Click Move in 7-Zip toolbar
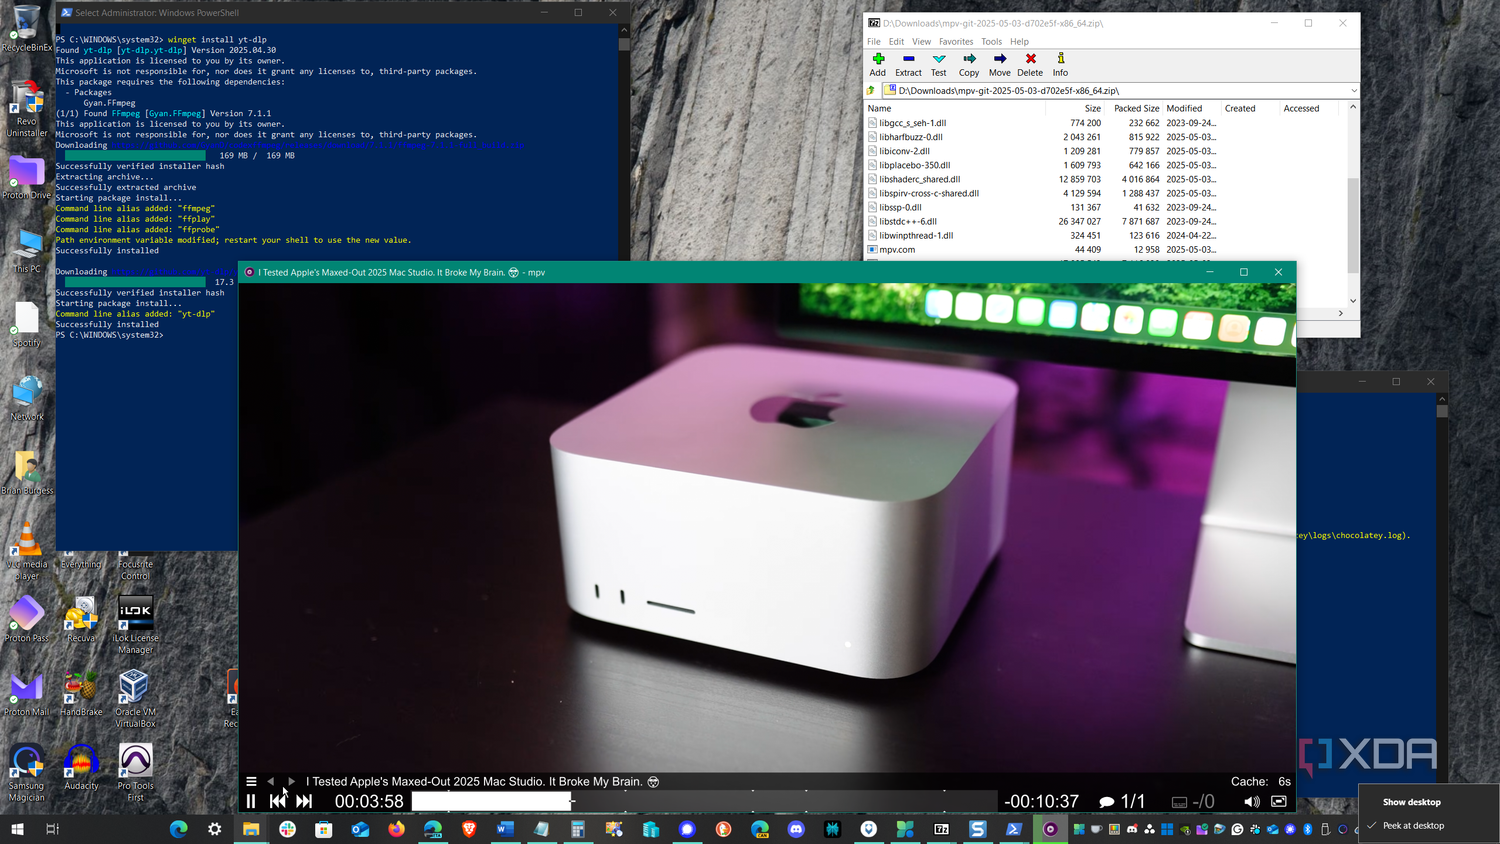 (x=999, y=65)
